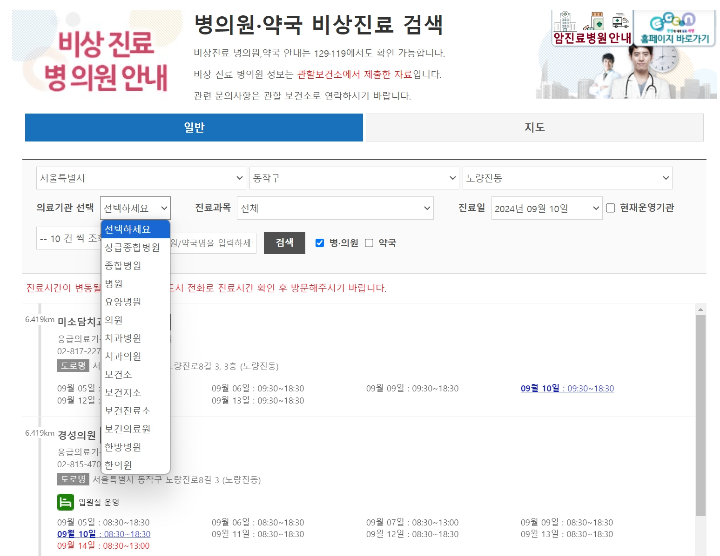Choose 요양병원 in the dropdown list
Screen dimensions: 720x556
[x=135, y=302]
